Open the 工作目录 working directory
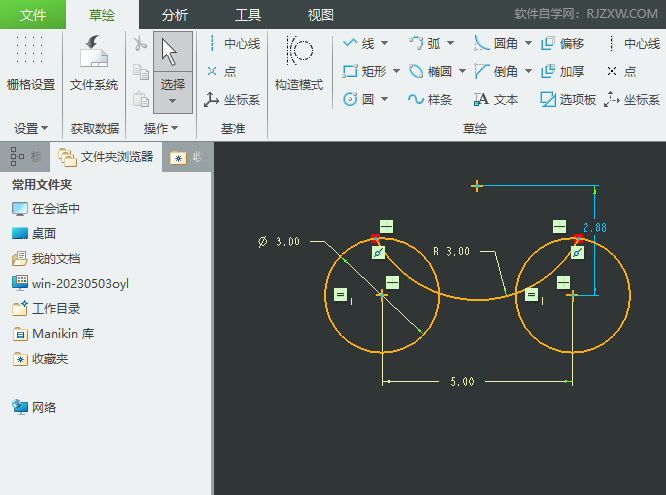Viewport: 666px width, 495px height. point(46,308)
